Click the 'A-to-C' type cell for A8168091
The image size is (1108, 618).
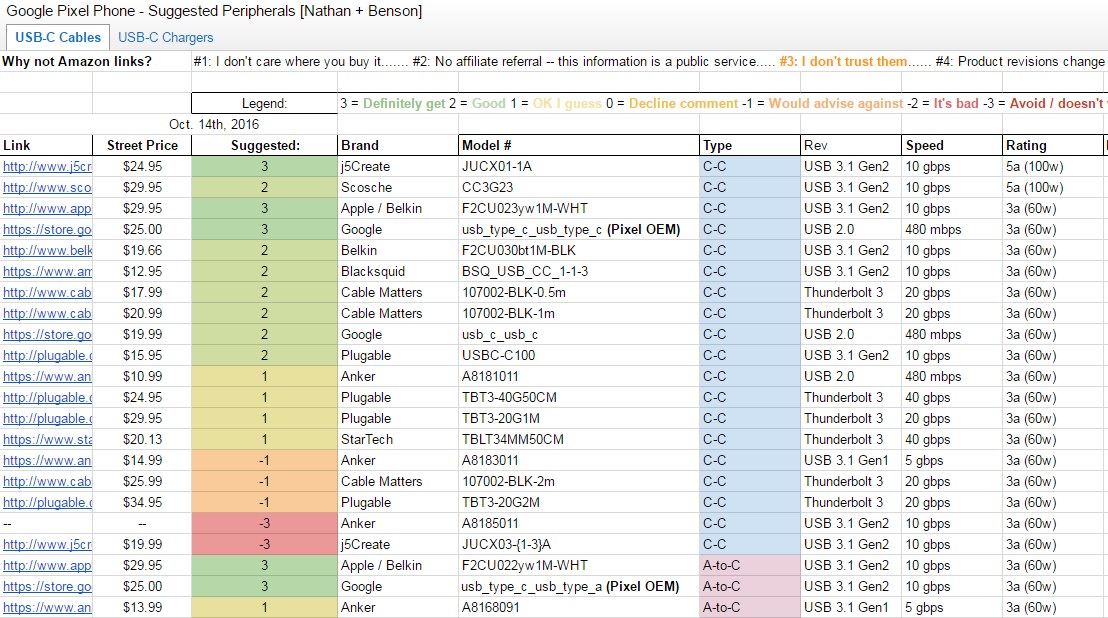click(x=750, y=607)
